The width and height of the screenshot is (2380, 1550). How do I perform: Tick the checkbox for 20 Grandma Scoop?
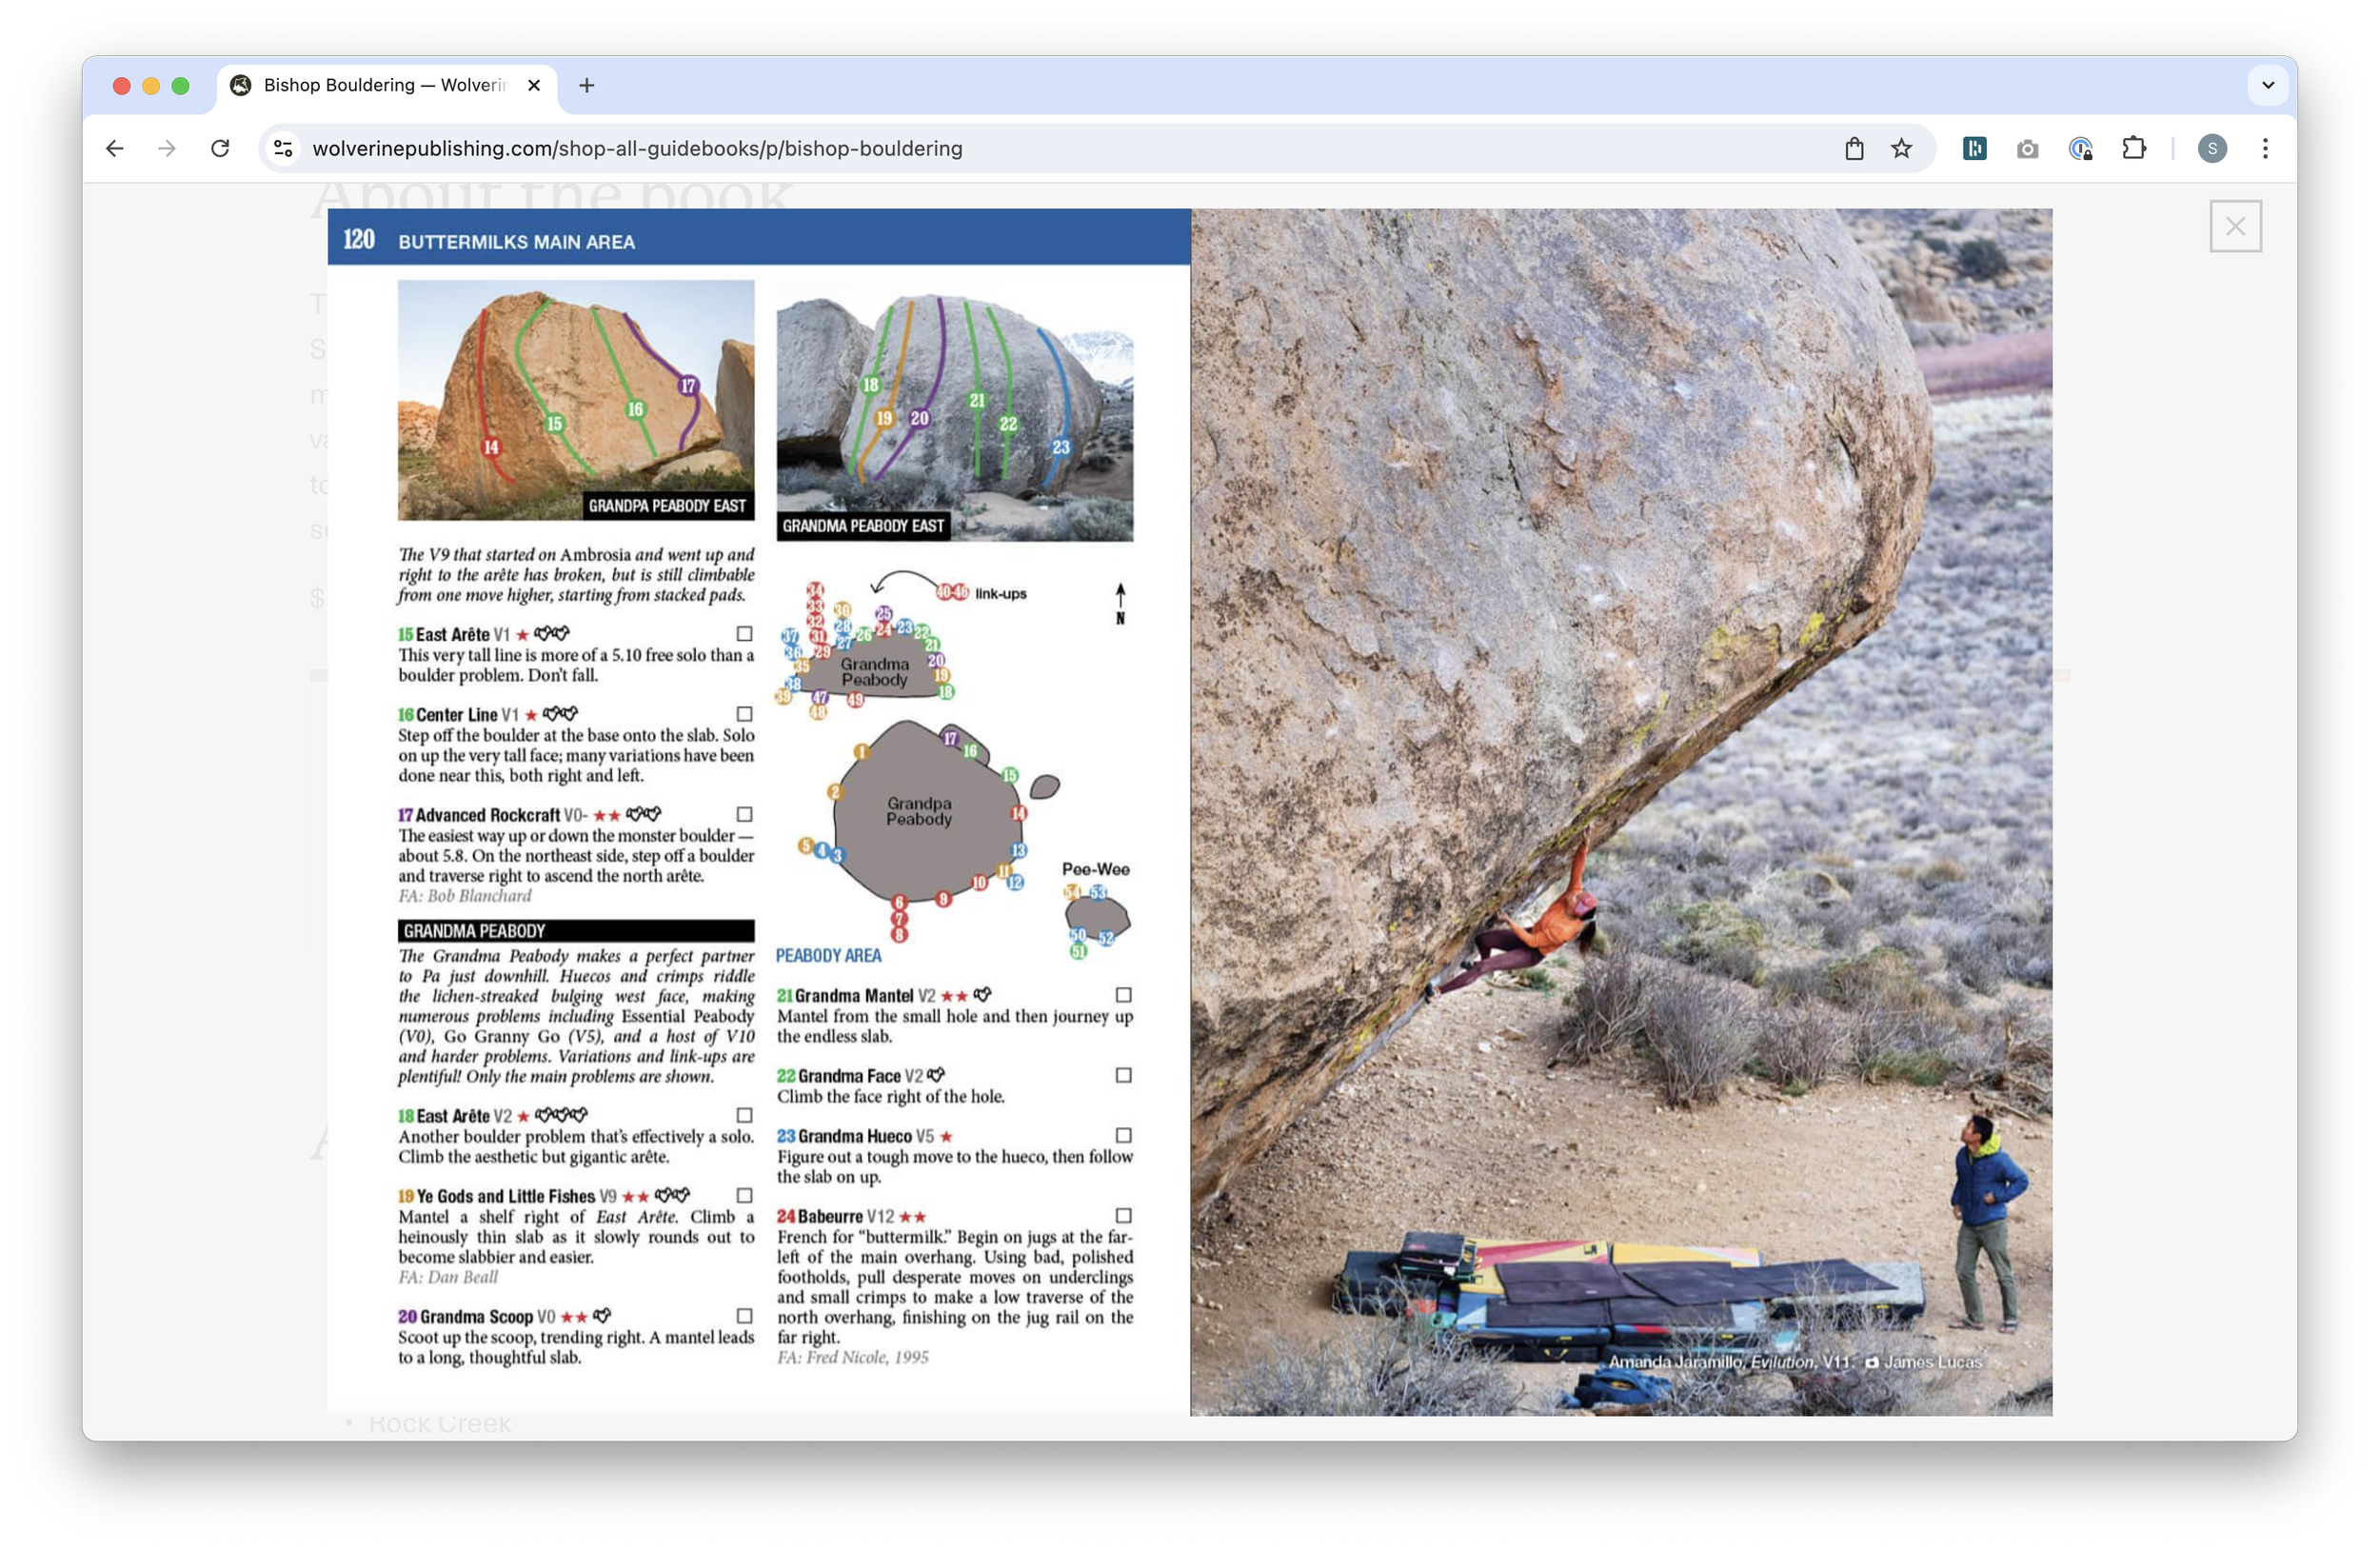[744, 1316]
